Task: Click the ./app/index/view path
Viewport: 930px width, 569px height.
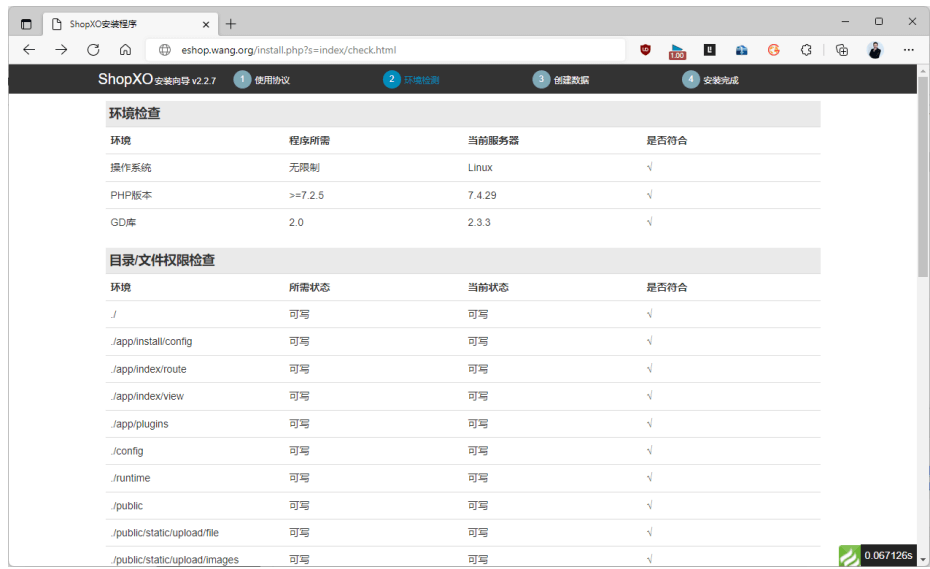Action: (147, 396)
